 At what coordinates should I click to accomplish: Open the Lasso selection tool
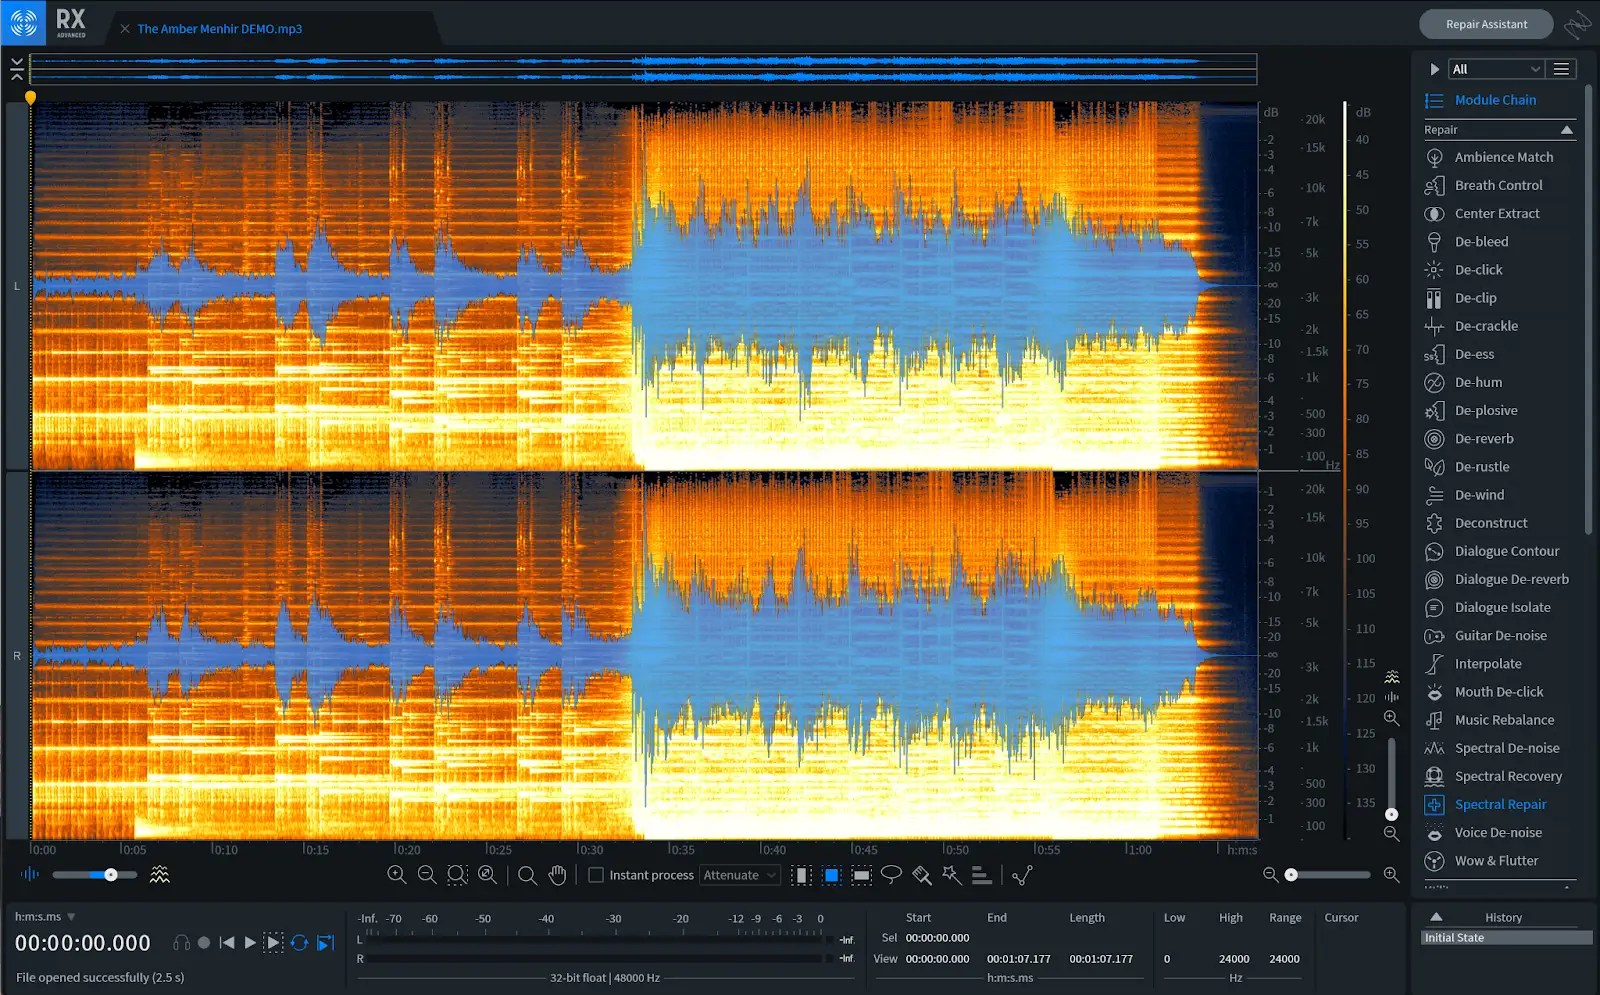[891, 875]
